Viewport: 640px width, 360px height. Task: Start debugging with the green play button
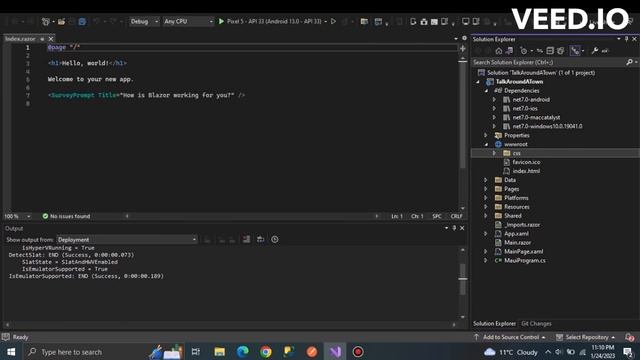point(221,21)
